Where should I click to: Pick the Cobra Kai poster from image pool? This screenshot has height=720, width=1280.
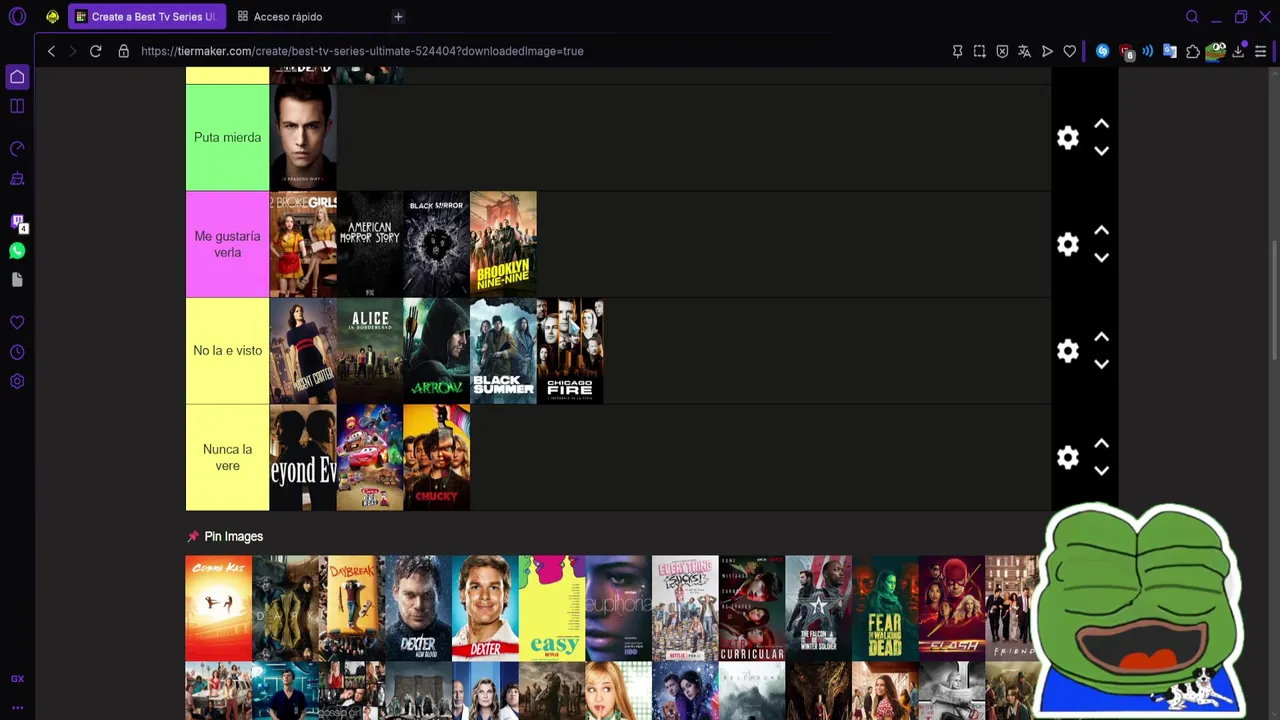(x=218, y=608)
